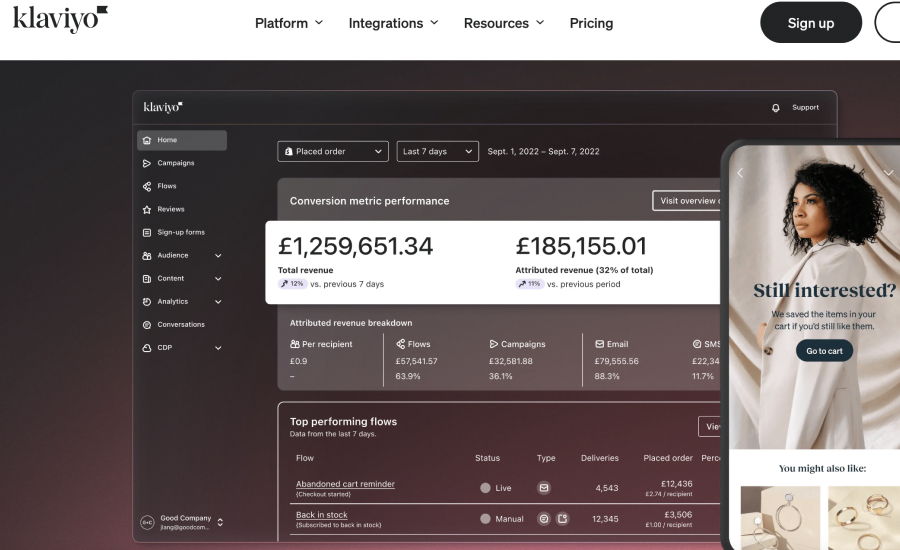Click the 4,543 deliveries value
Image resolution: width=900 pixels, height=550 pixels.
607,488
